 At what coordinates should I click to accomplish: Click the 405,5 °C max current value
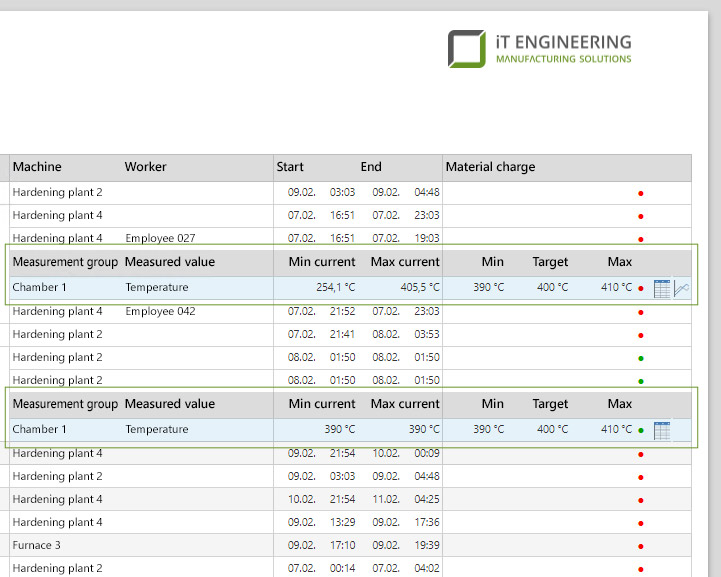416,288
